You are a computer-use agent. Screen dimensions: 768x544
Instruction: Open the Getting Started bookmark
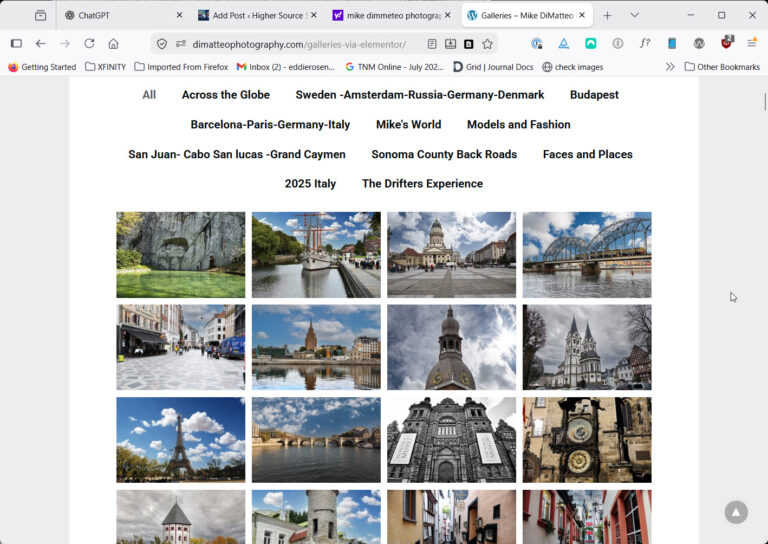coord(42,67)
